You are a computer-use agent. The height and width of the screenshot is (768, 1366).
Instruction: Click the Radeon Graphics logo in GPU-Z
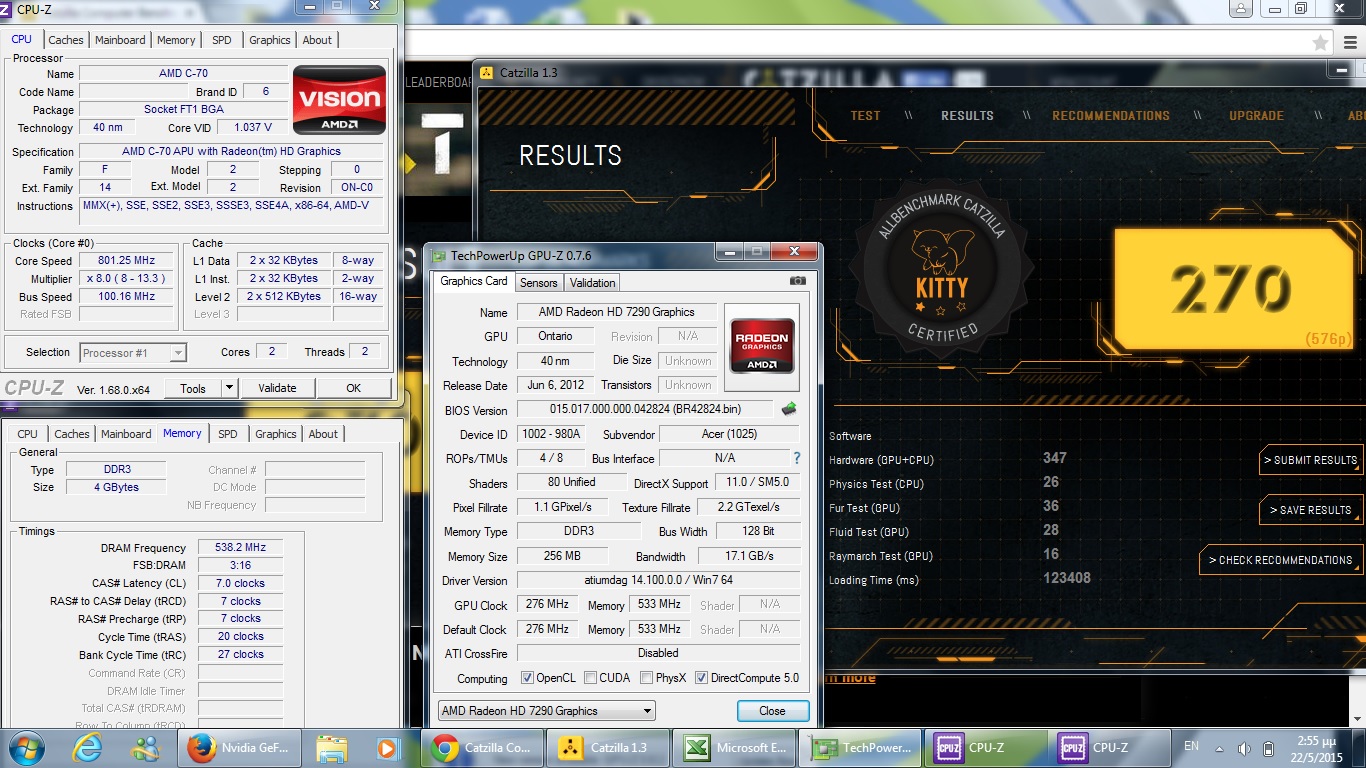pyautogui.click(x=761, y=346)
